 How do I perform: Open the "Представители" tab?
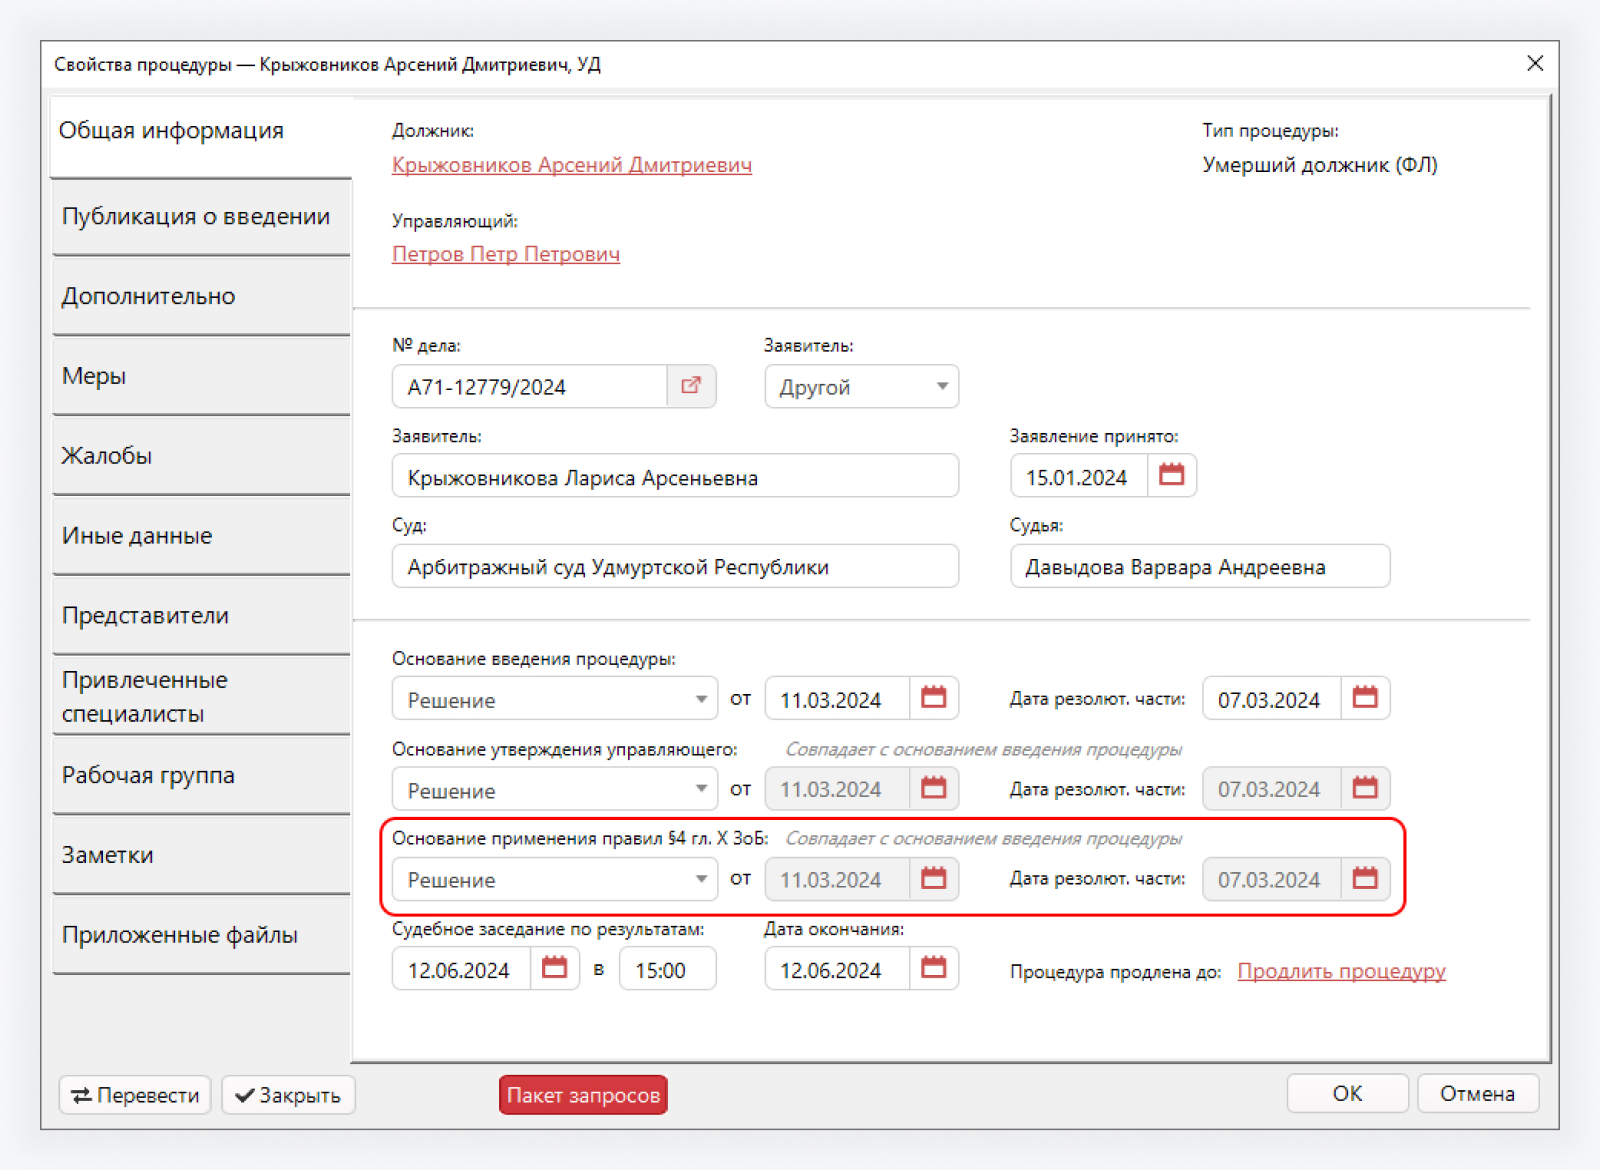click(x=201, y=616)
